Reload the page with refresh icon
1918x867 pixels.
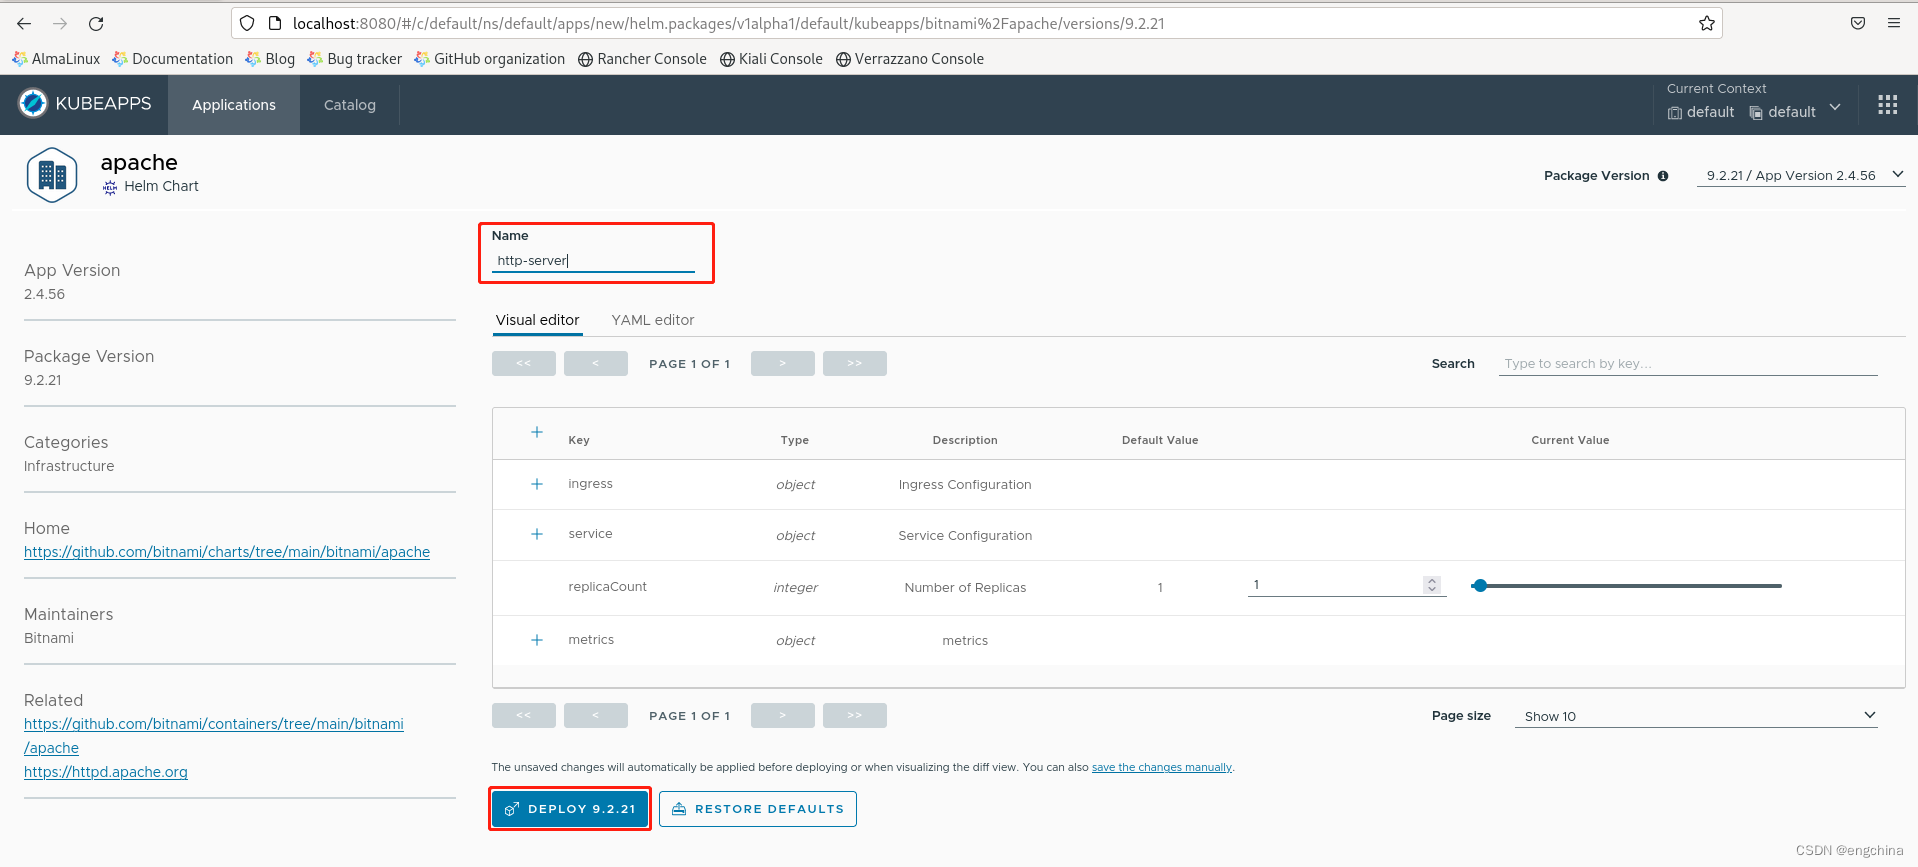tap(96, 23)
